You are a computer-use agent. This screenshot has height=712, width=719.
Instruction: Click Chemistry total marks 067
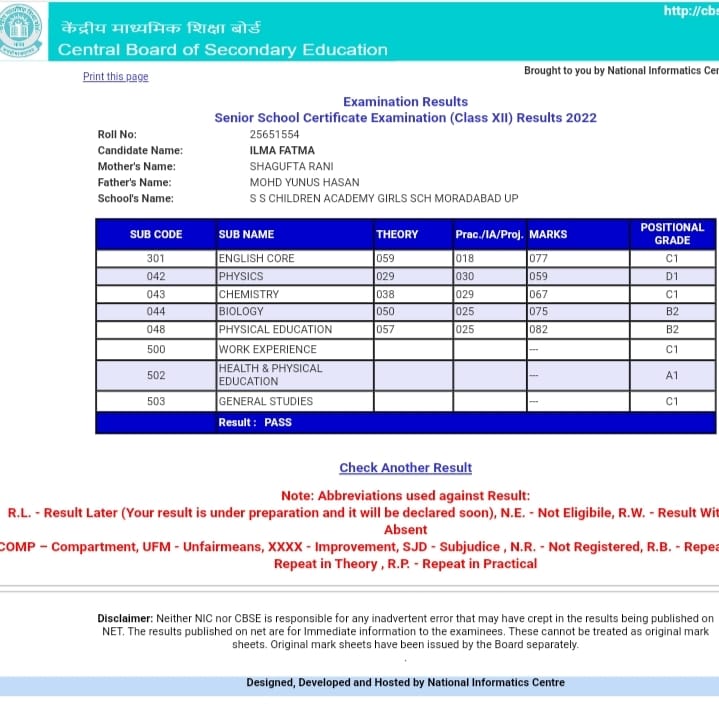(x=538, y=294)
